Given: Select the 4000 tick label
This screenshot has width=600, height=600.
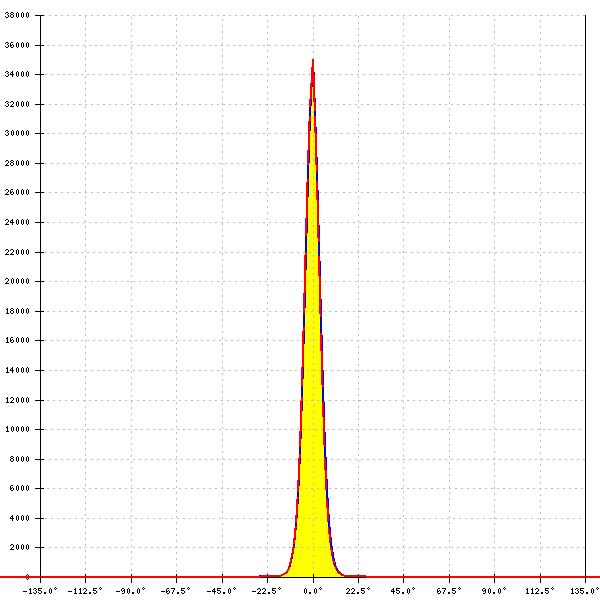Looking at the screenshot, I should pos(19,518).
